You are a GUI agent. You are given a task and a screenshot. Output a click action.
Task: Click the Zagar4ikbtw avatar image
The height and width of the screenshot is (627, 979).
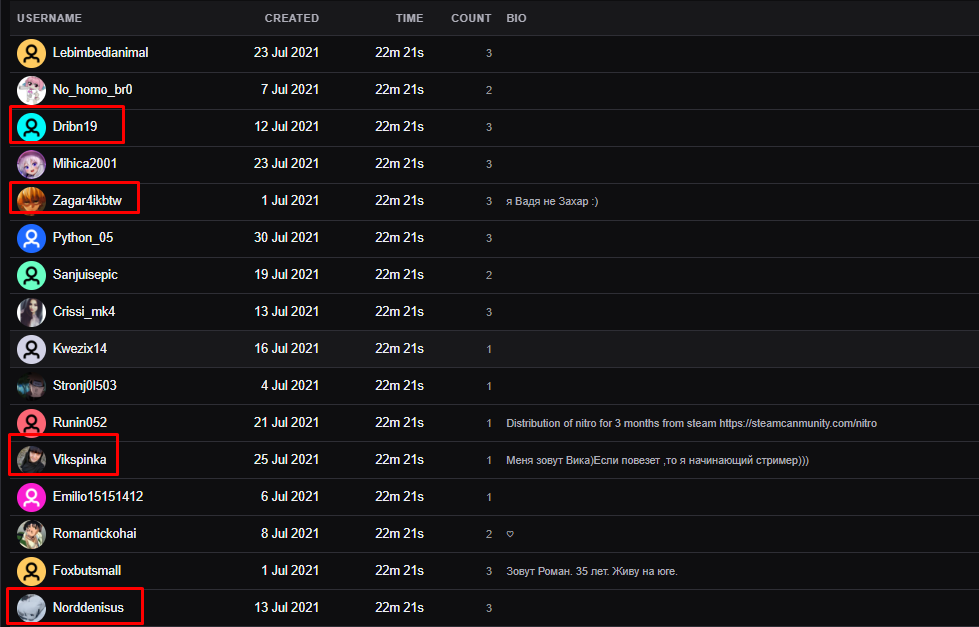coord(32,201)
